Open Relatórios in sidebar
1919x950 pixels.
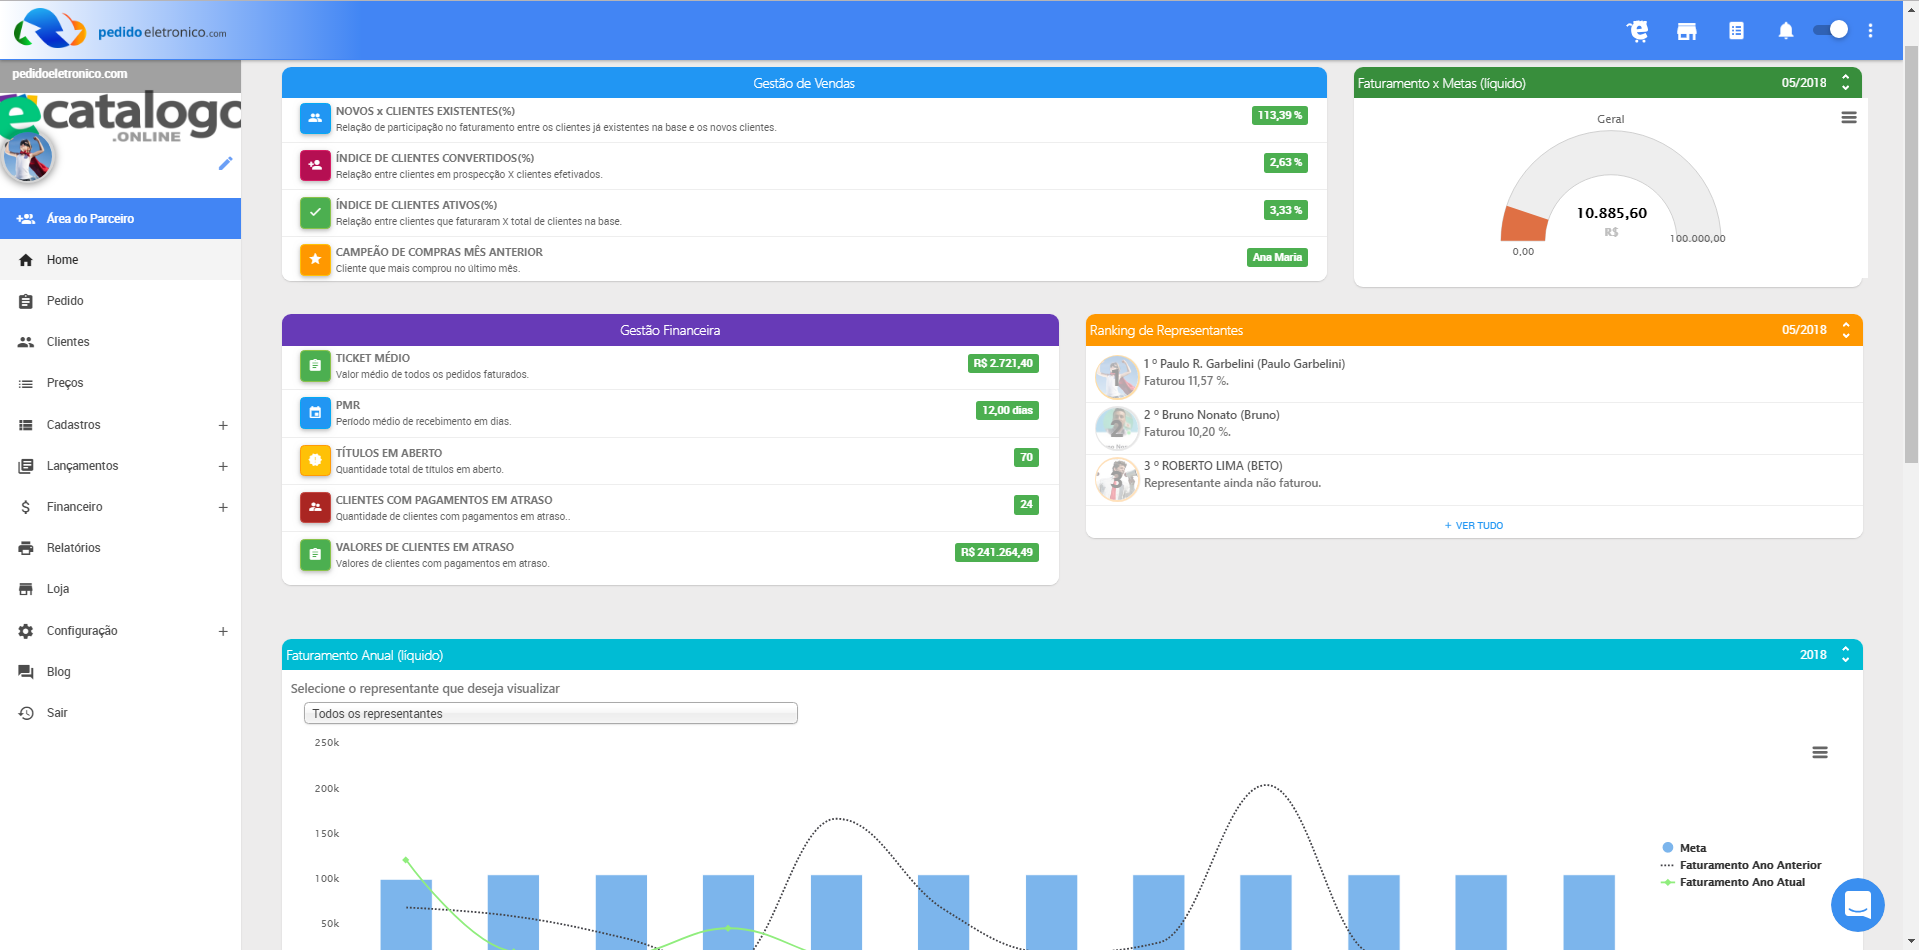point(120,548)
